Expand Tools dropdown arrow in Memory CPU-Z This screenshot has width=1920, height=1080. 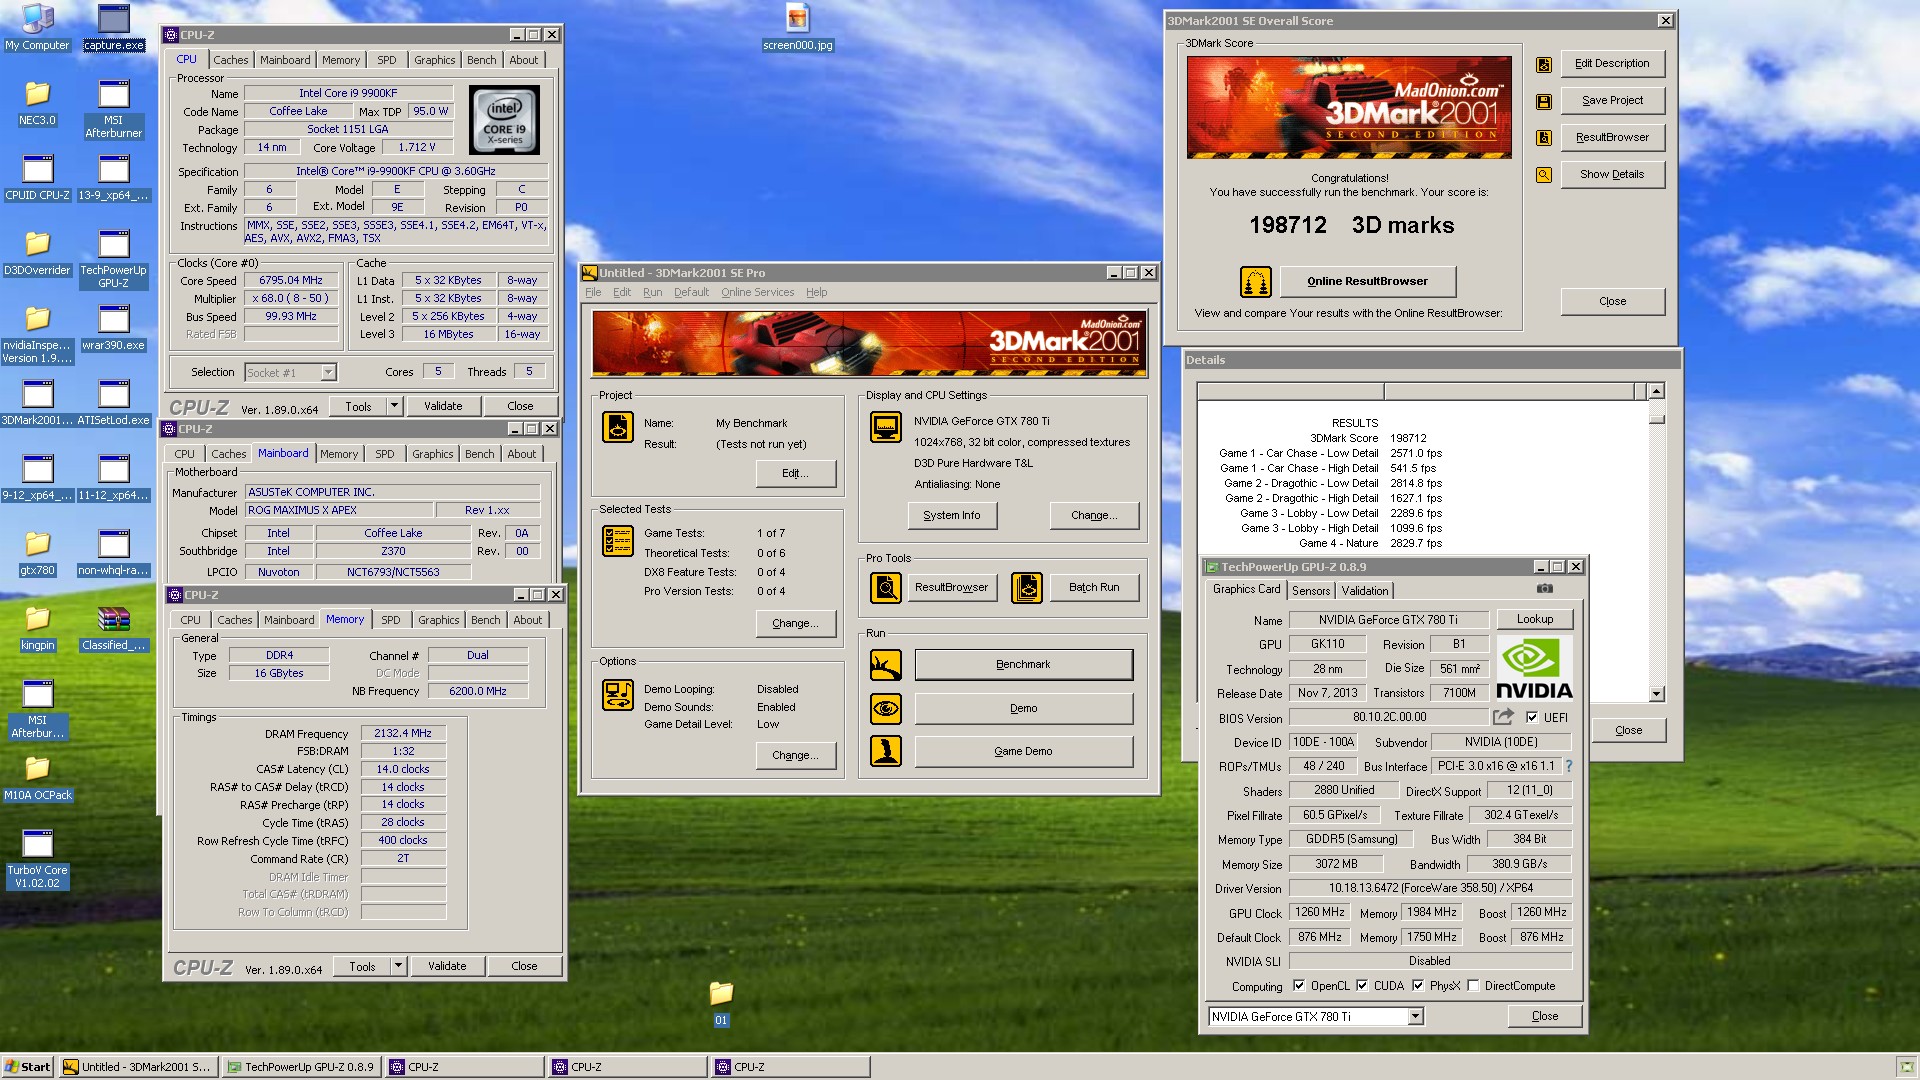click(399, 966)
